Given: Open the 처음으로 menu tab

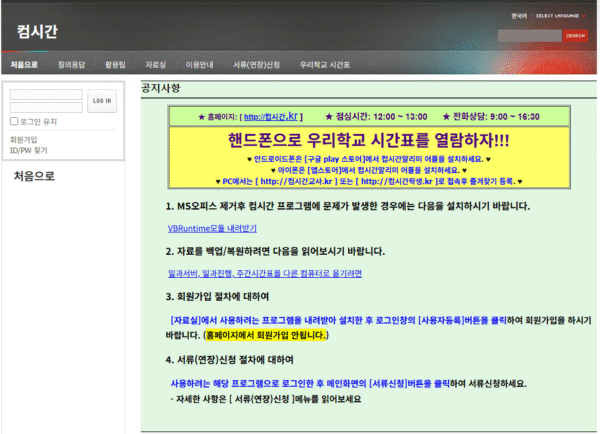Looking at the screenshot, I should [24, 65].
